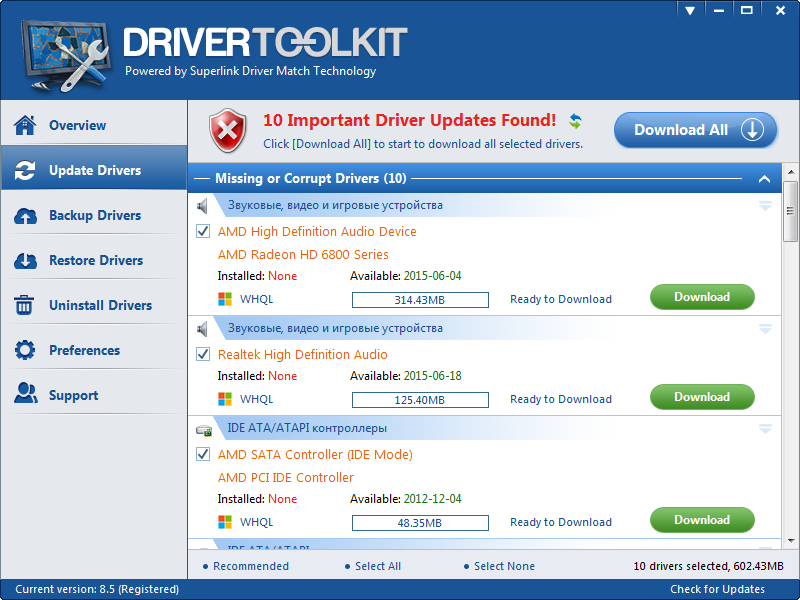Click the red shield warning icon
The width and height of the screenshot is (800, 600).
coord(228,131)
